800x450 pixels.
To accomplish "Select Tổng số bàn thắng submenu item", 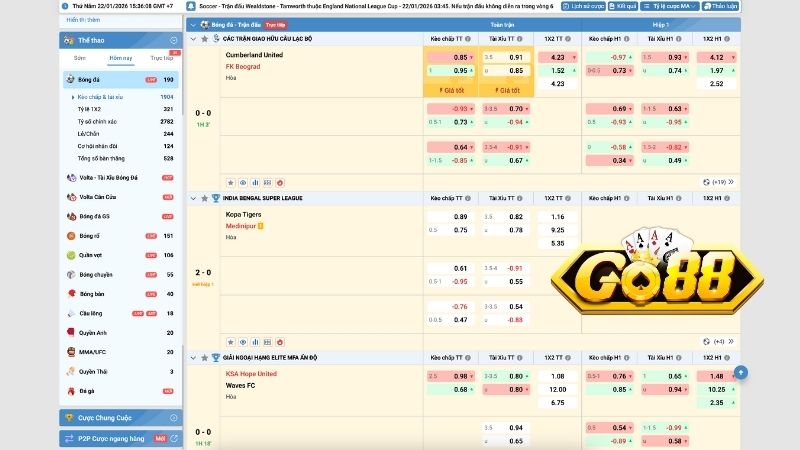I will coord(101,158).
